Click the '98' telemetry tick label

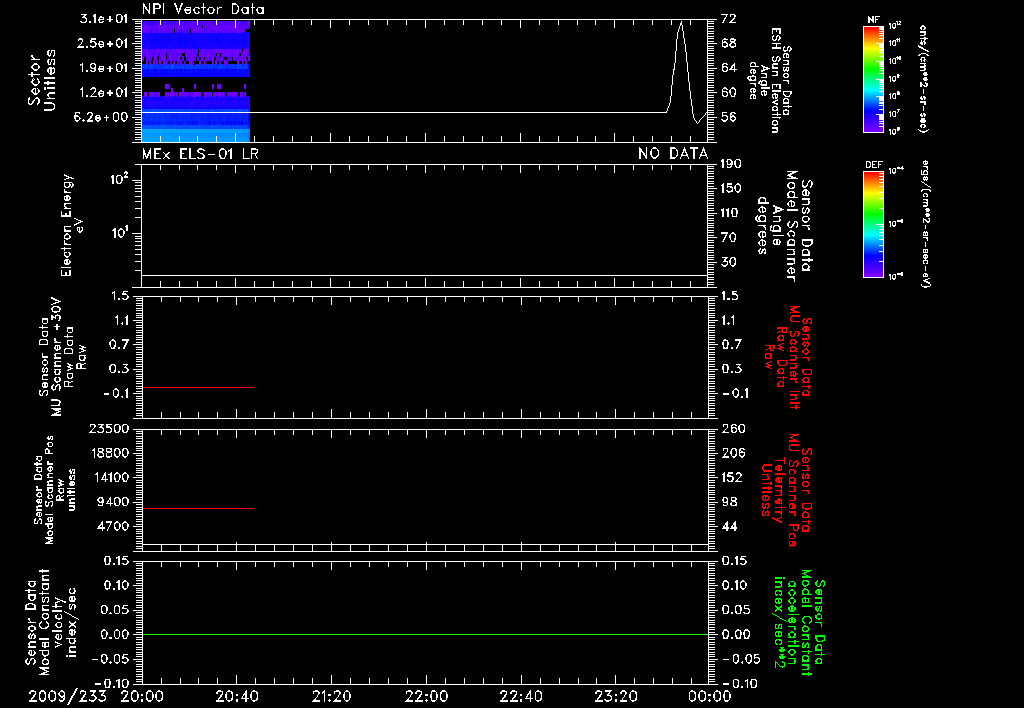coord(729,502)
